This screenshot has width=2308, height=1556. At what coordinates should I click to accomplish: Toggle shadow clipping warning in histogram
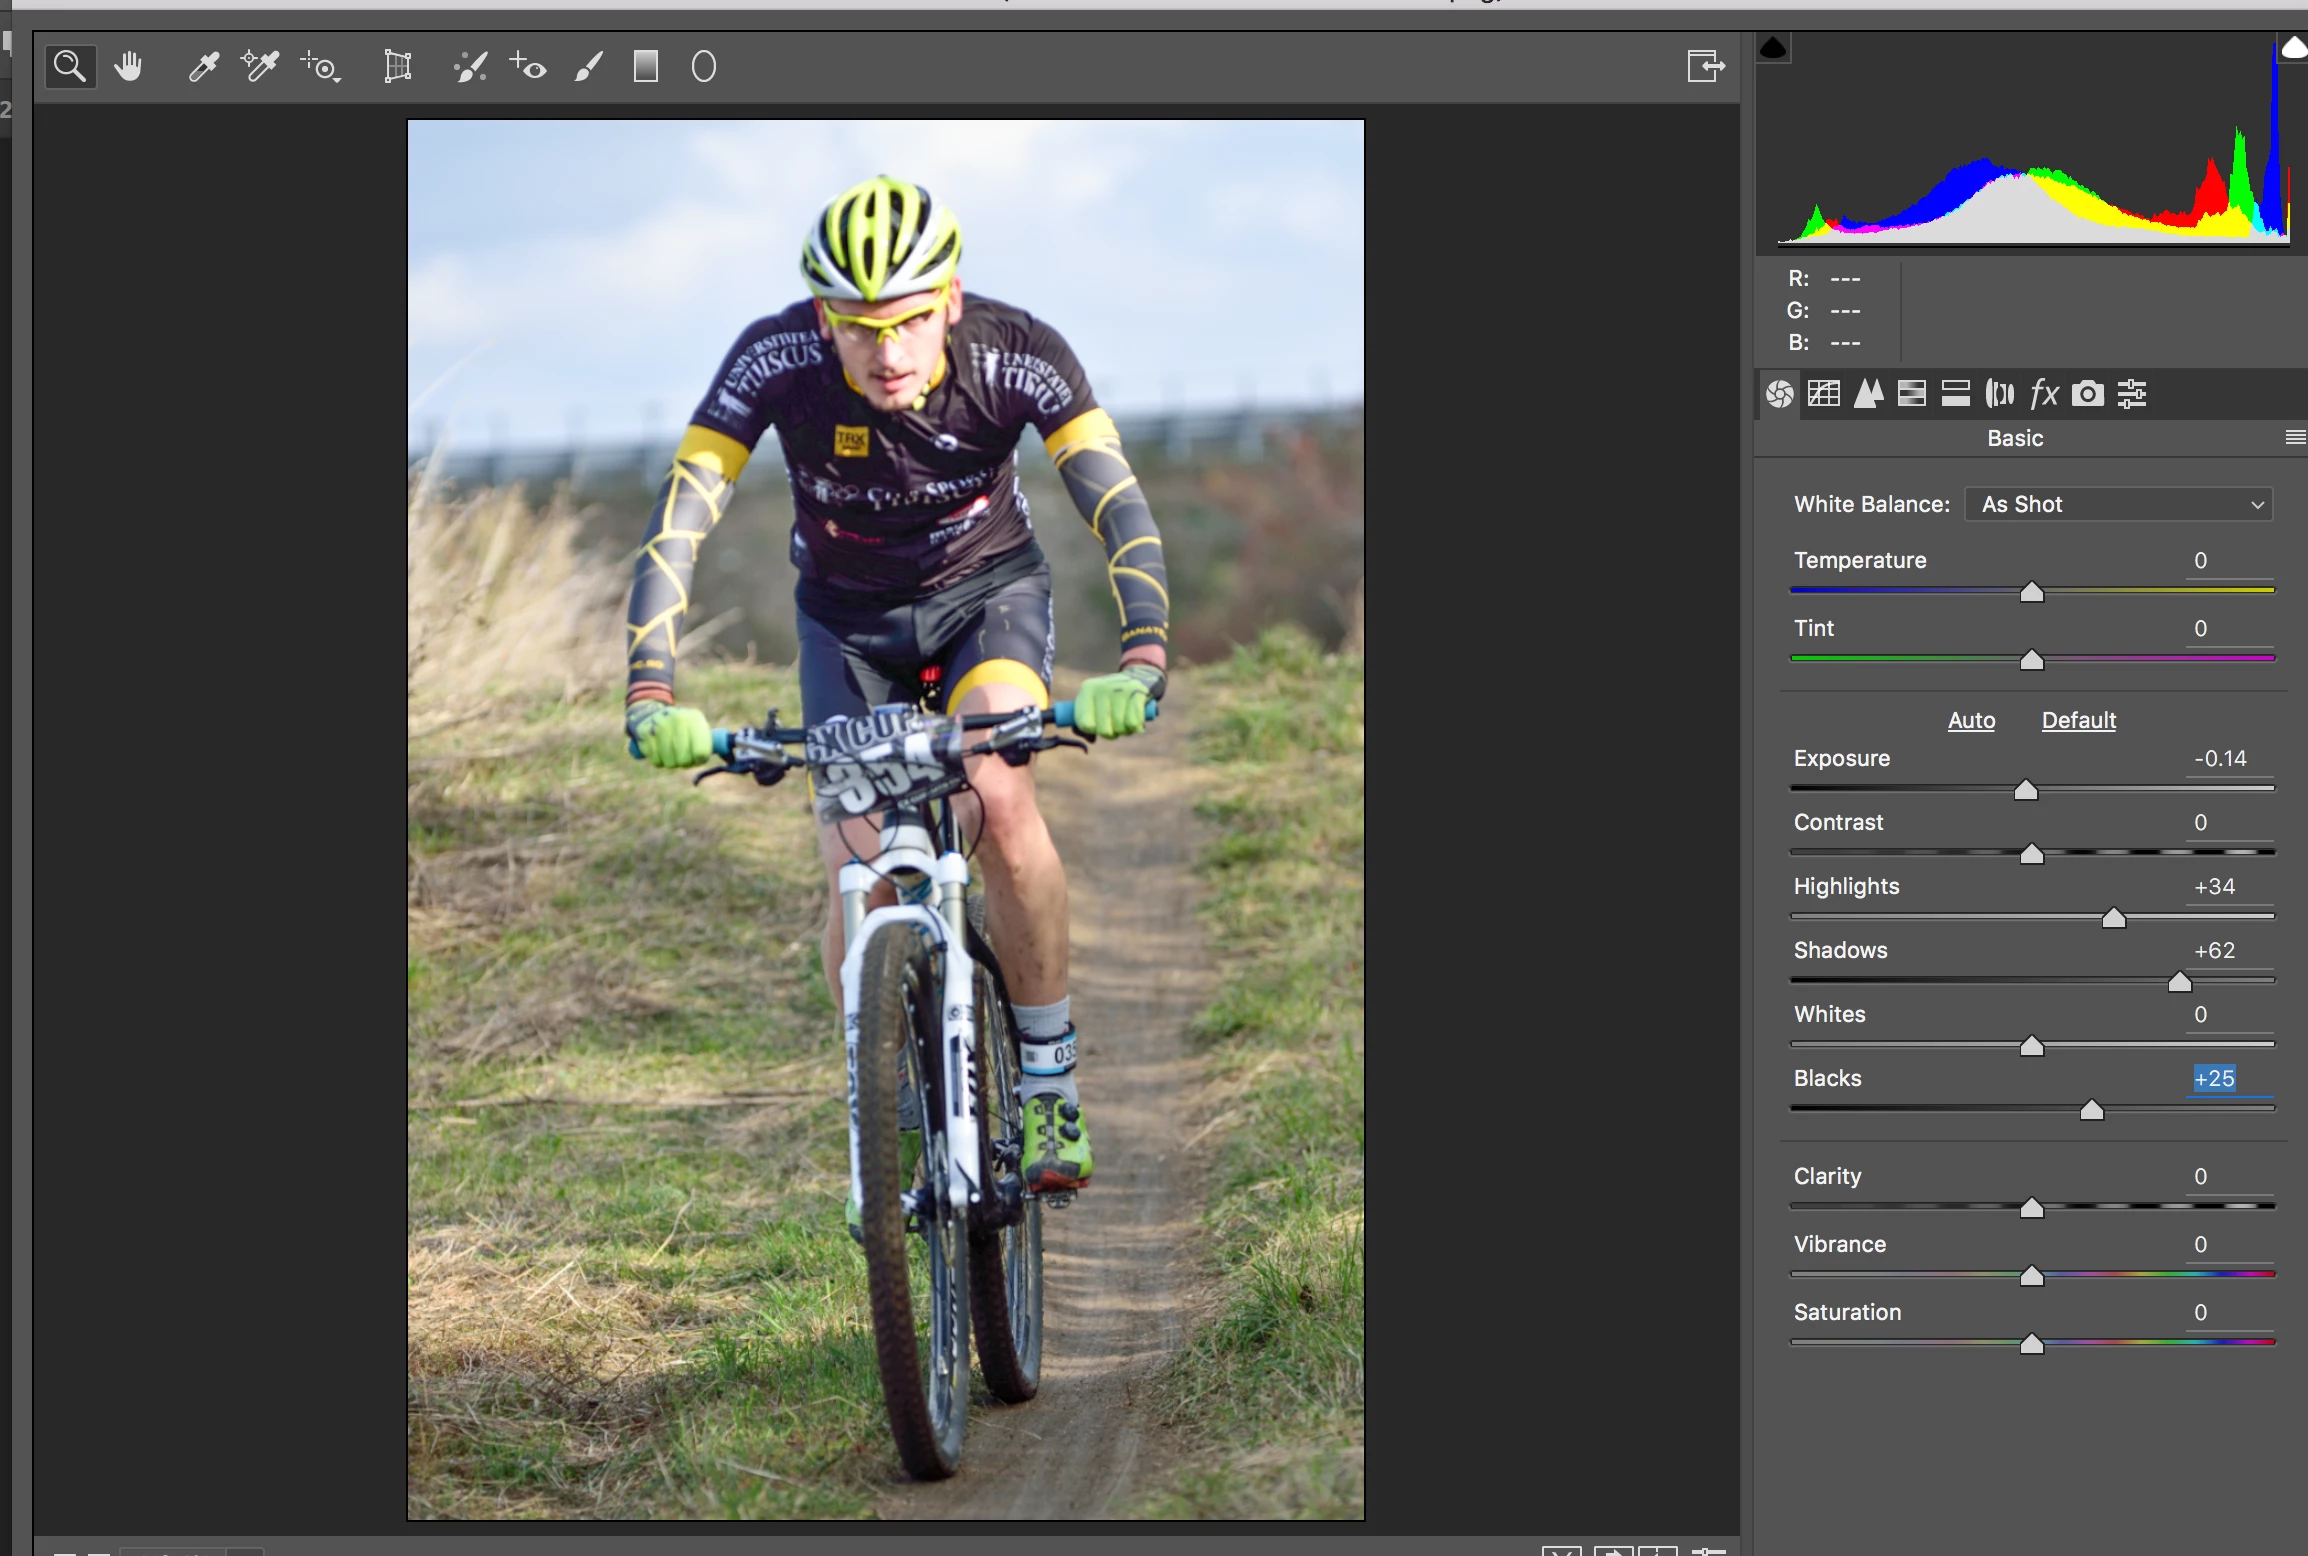1773,48
